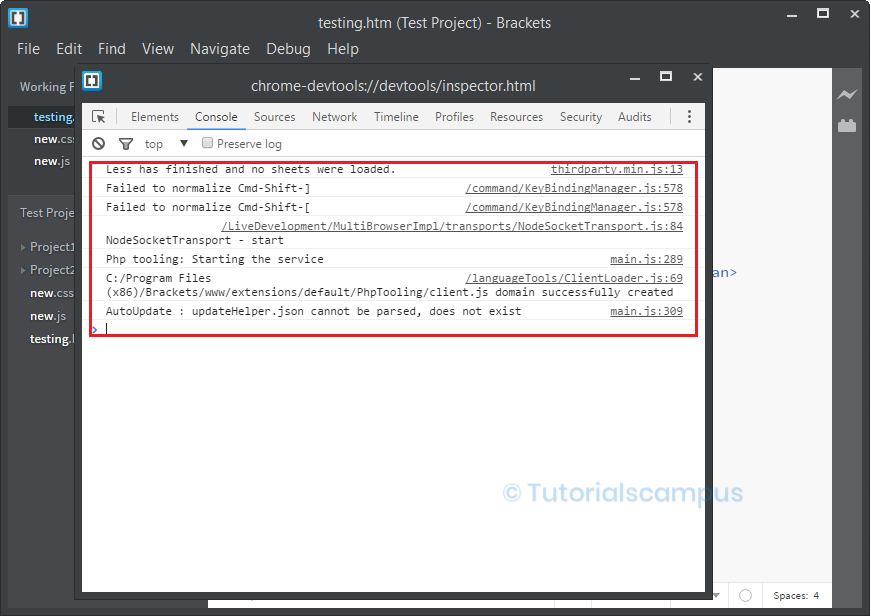Open the Extension Manager icon

[x=847, y=126]
